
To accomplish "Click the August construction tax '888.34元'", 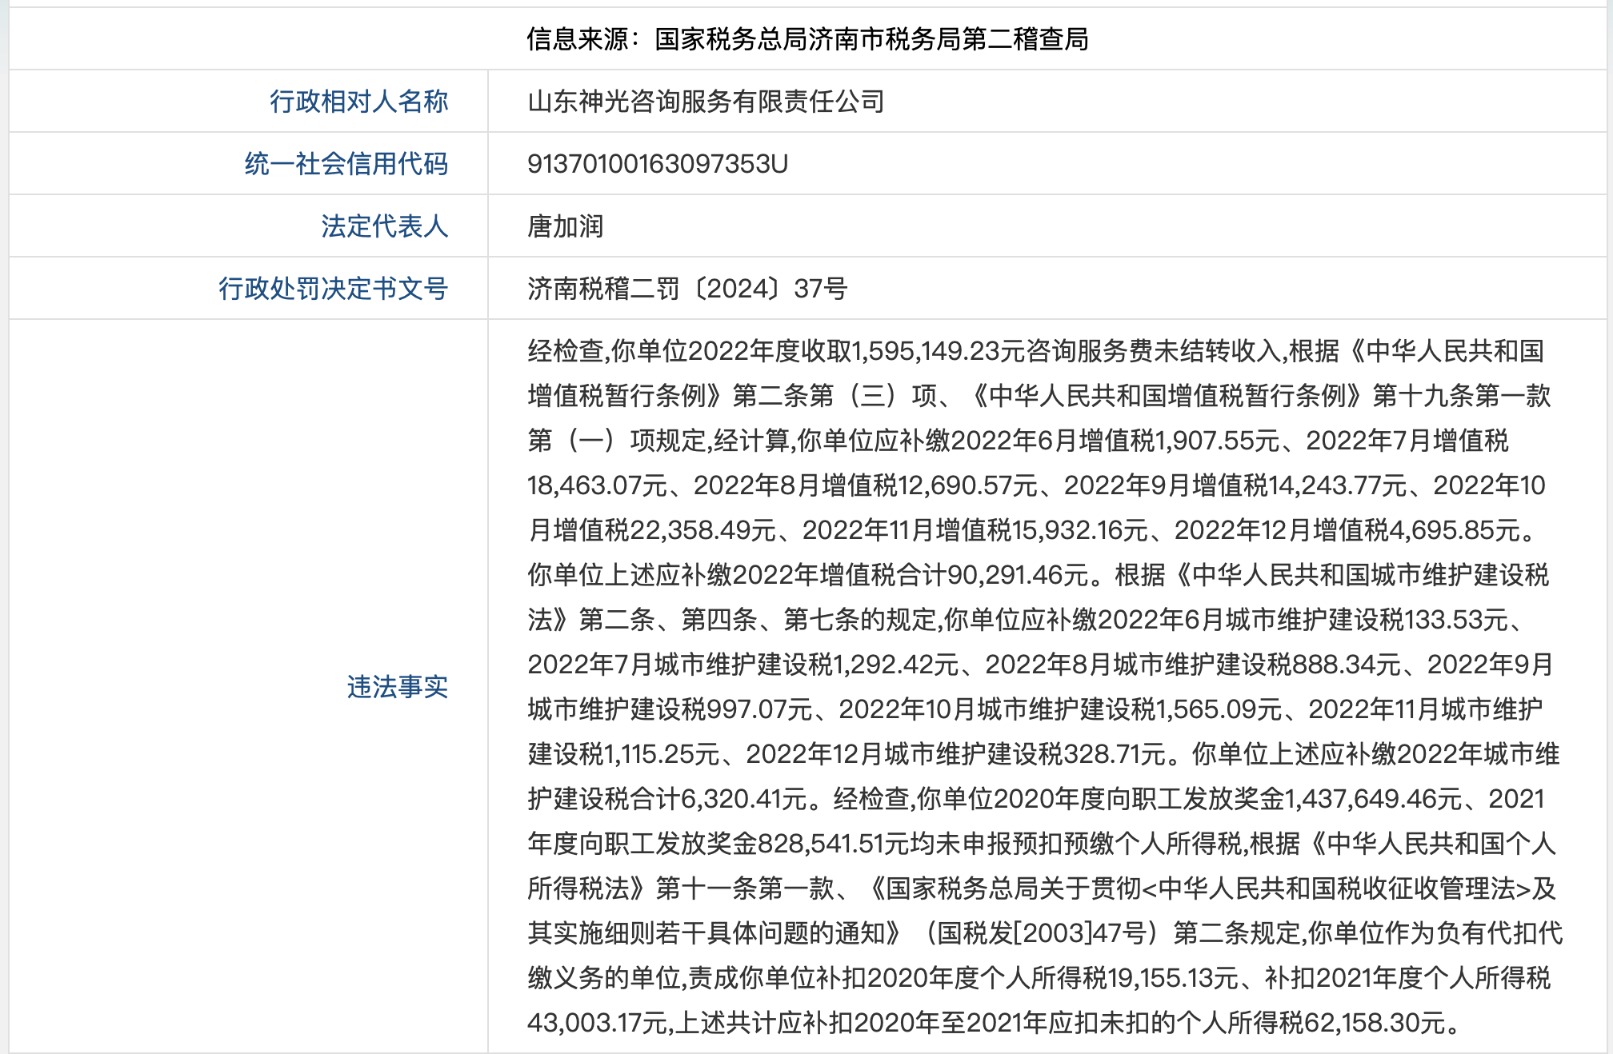I will (x=1346, y=665).
